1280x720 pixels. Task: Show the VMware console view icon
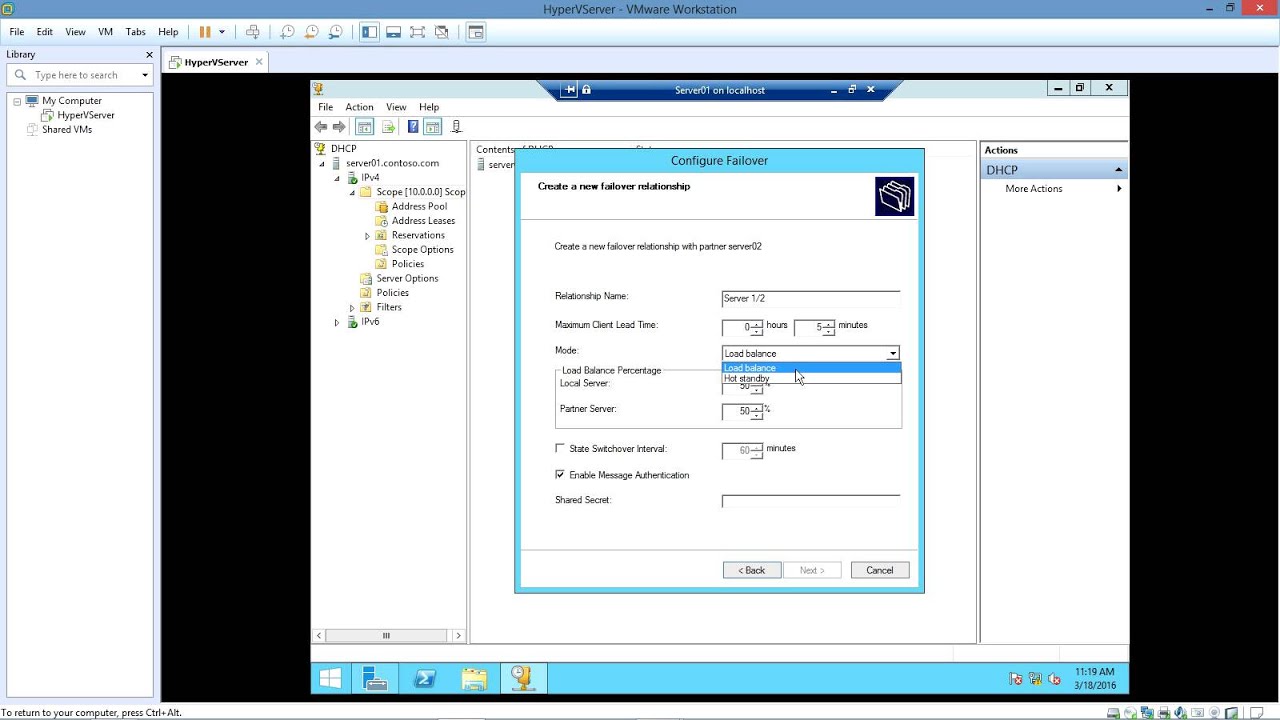coord(476,32)
